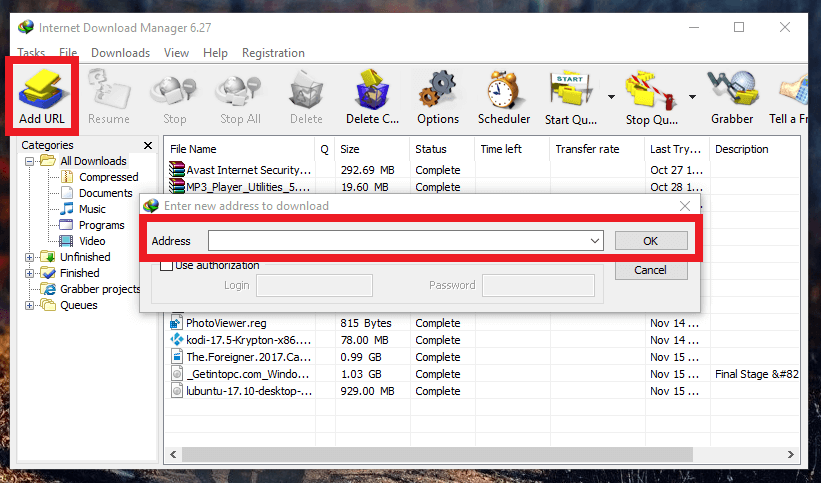Open the Start Queue dropdown arrow
This screenshot has height=483, width=821.
(610, 97)
